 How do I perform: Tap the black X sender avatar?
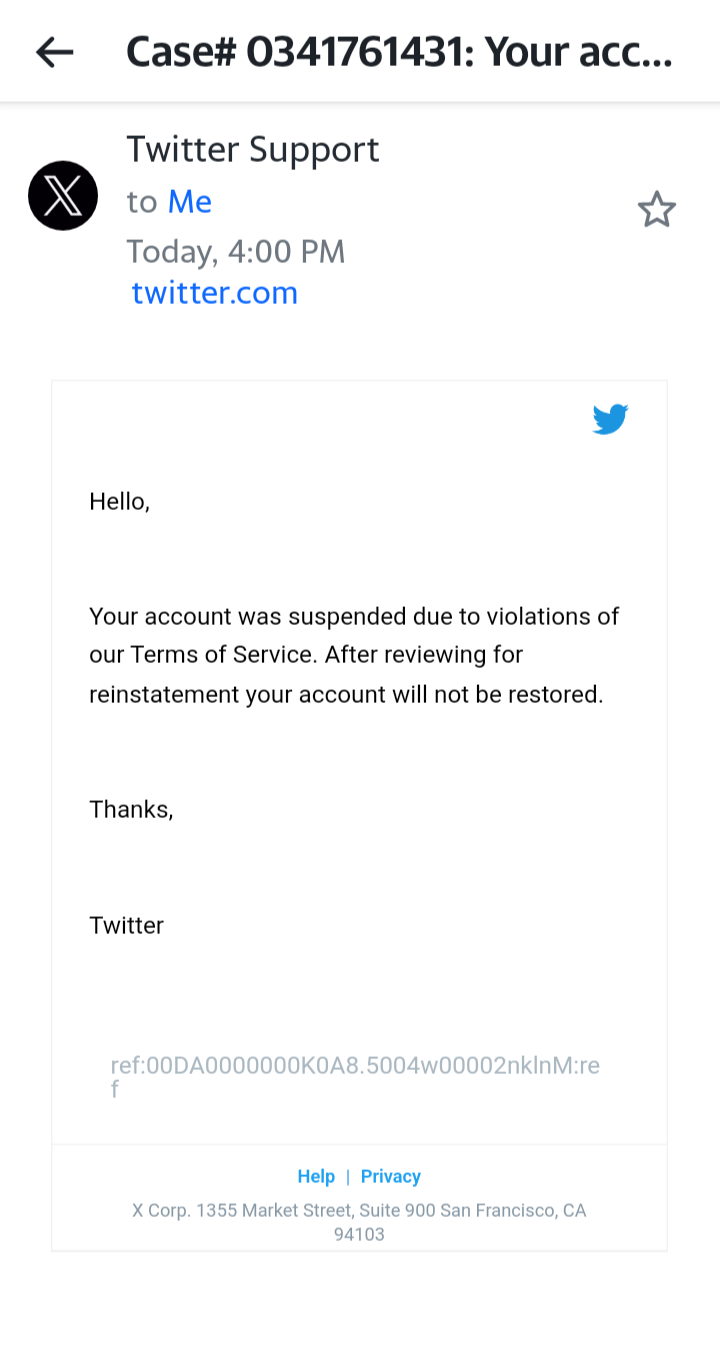pos(63,196)
